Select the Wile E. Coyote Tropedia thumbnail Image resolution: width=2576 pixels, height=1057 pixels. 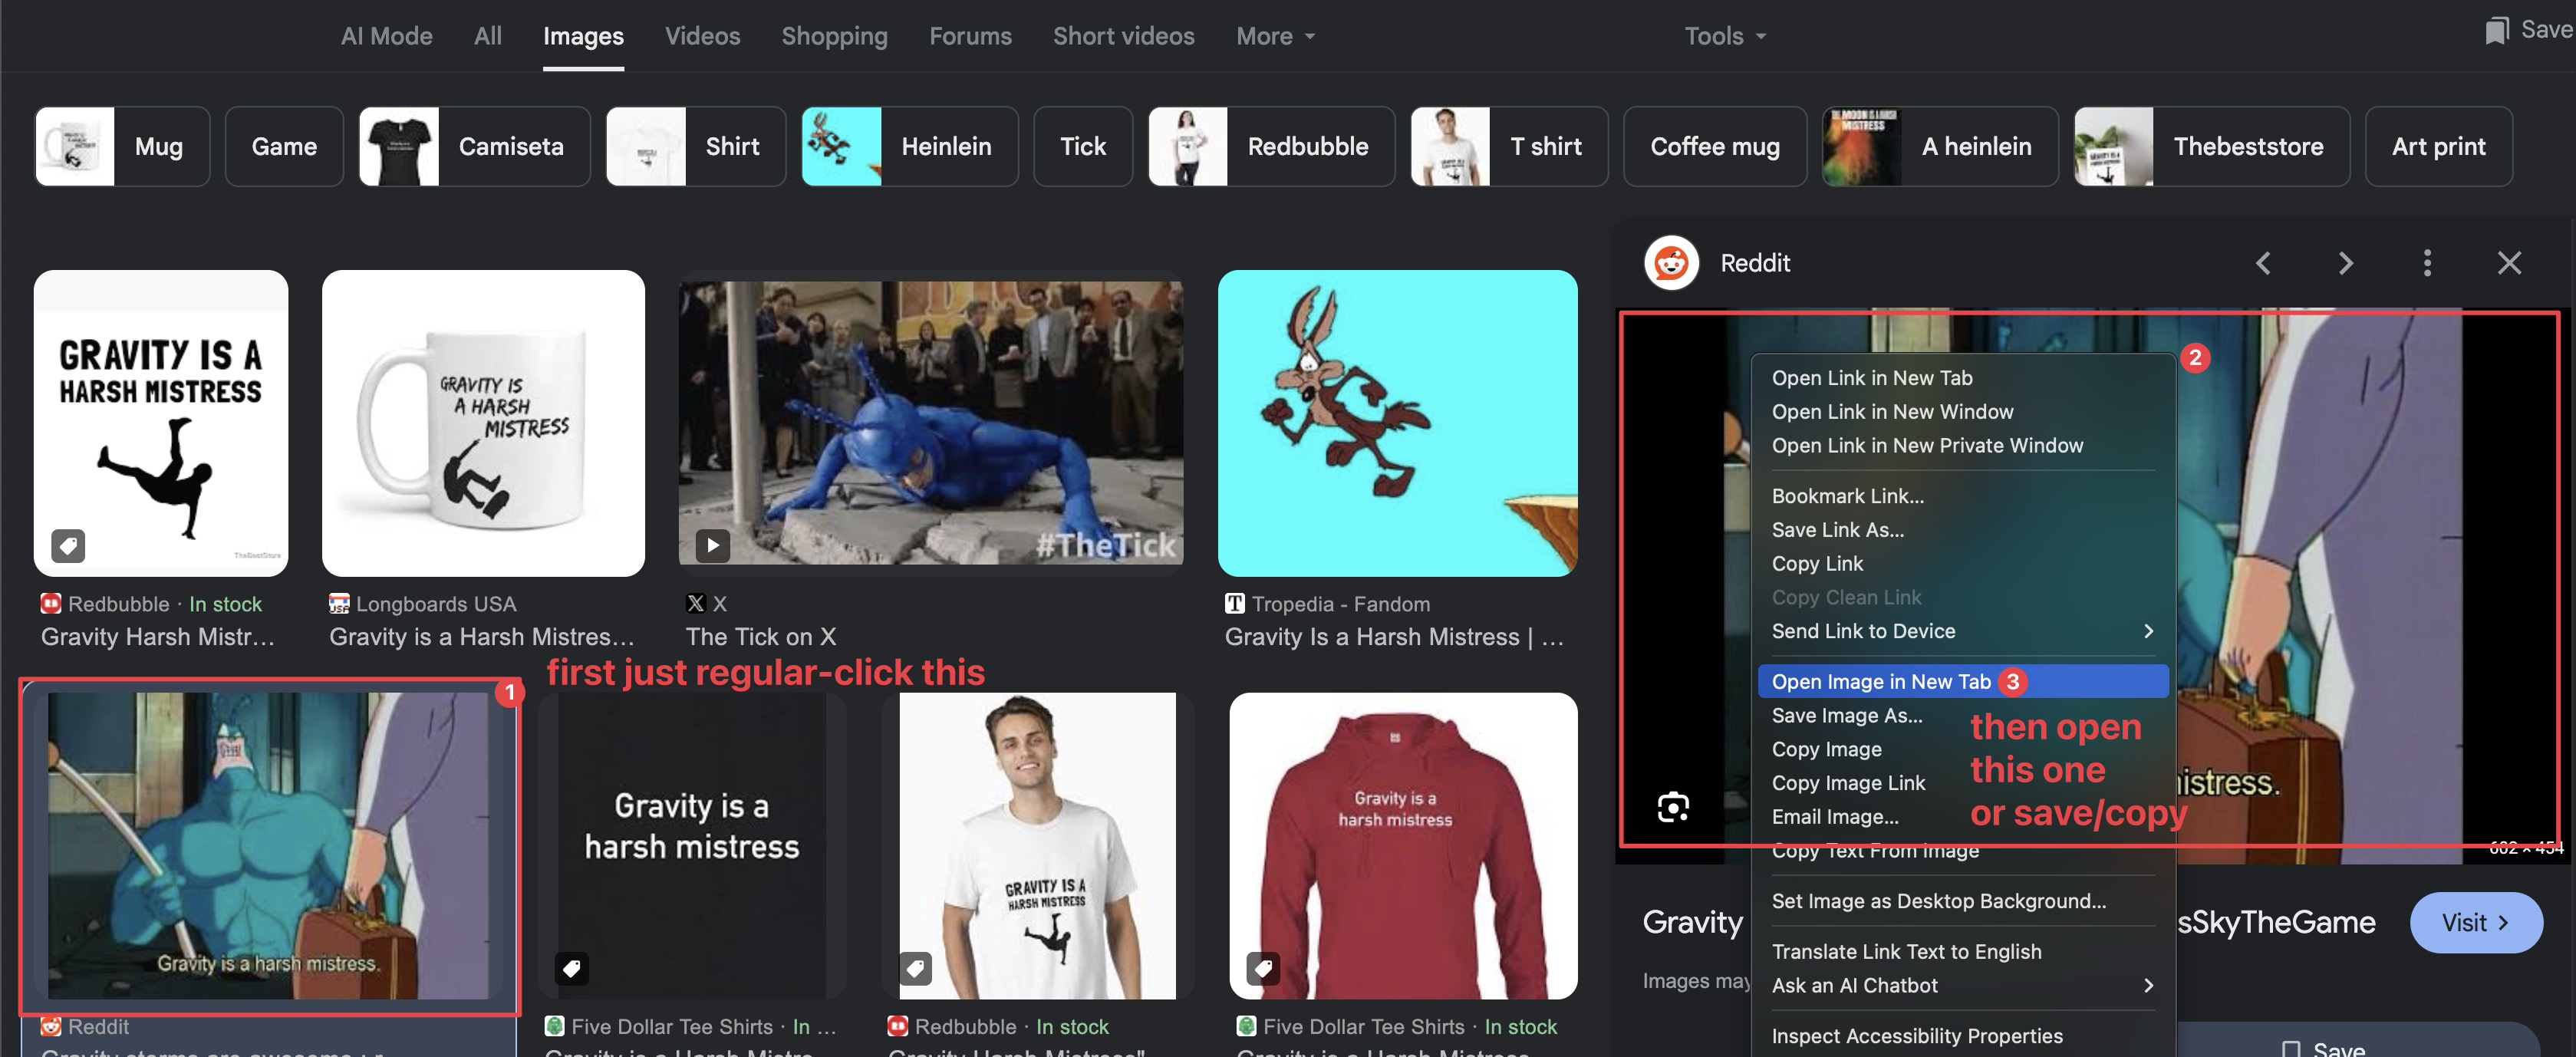click(1397, 423)
